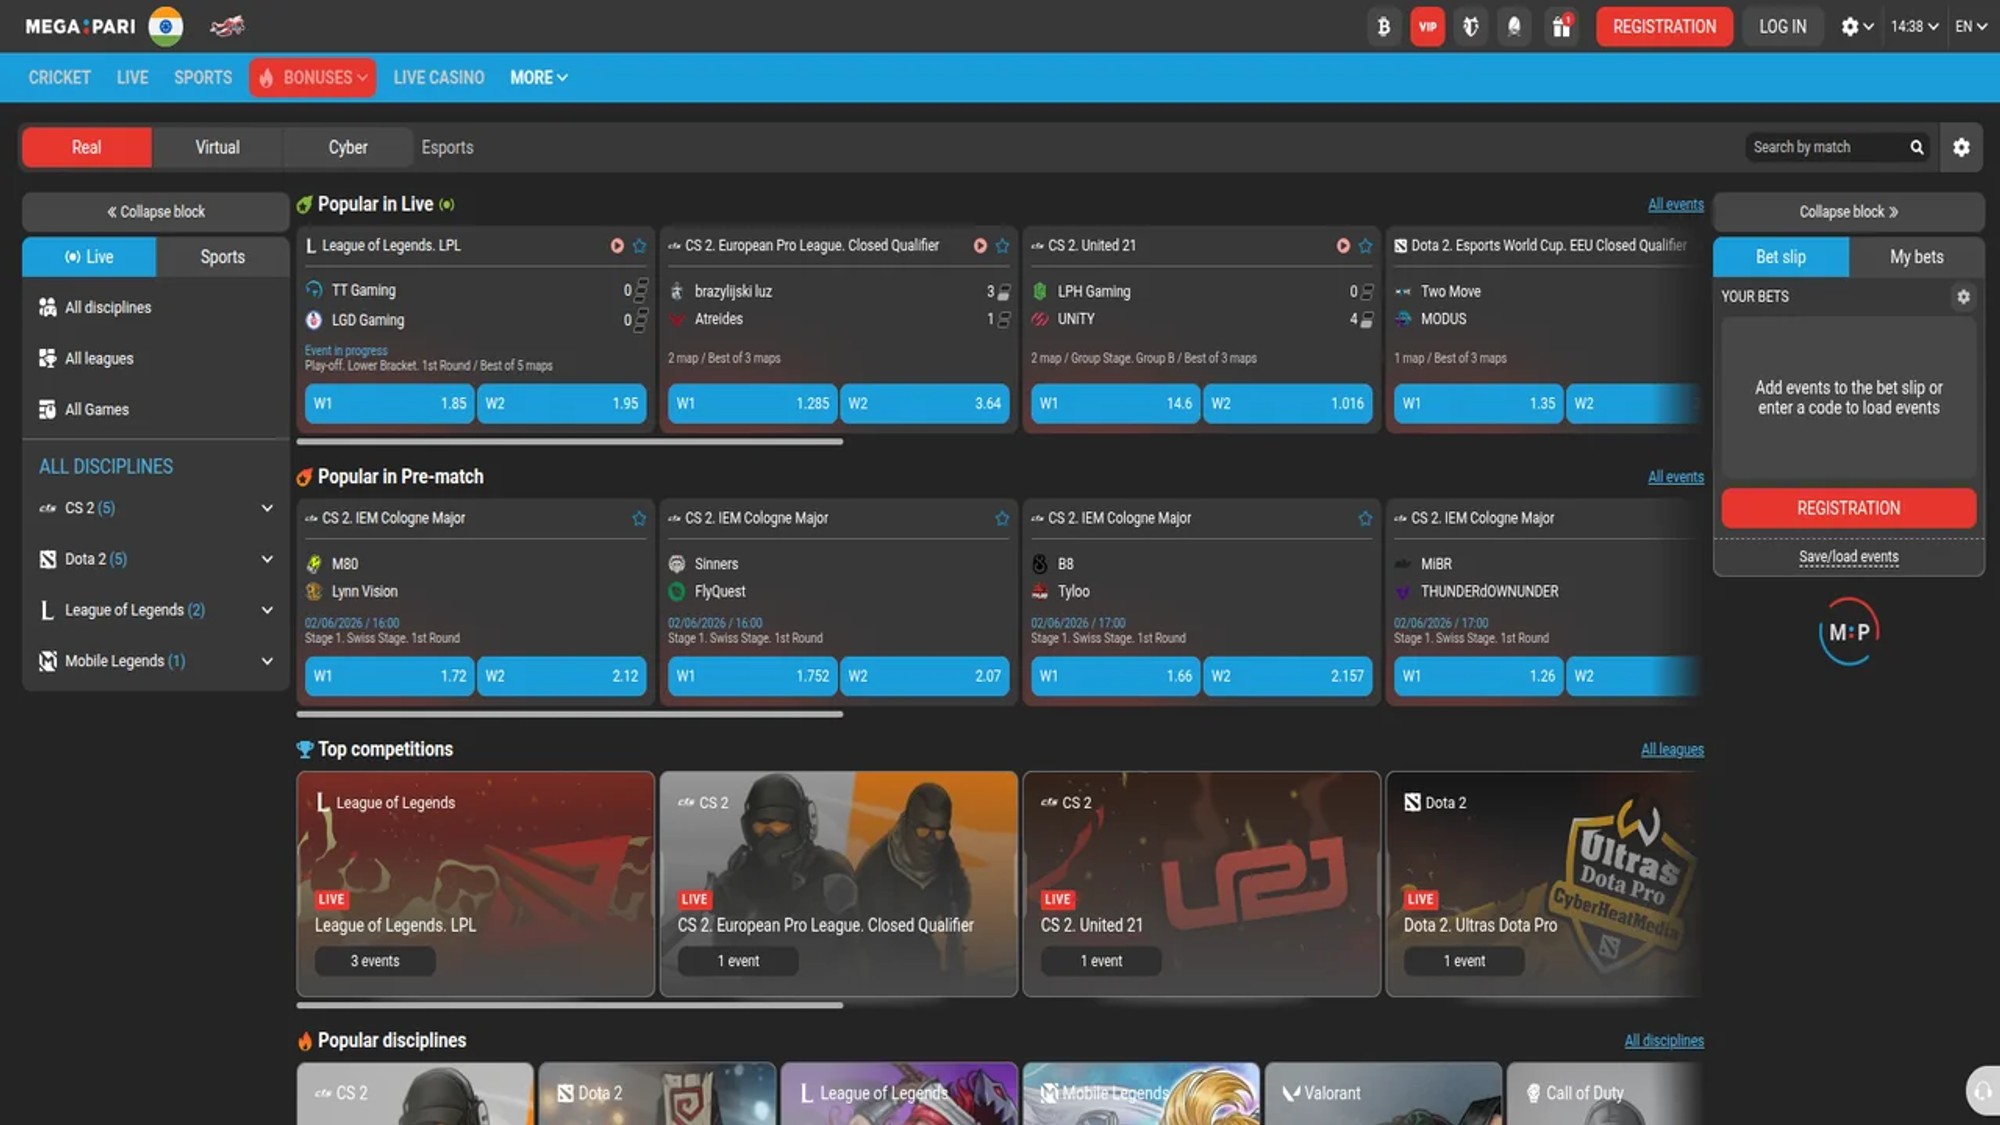
Task: Open the VIP cashback icon
Action: pyautogui.click(x=1427, y=27)
